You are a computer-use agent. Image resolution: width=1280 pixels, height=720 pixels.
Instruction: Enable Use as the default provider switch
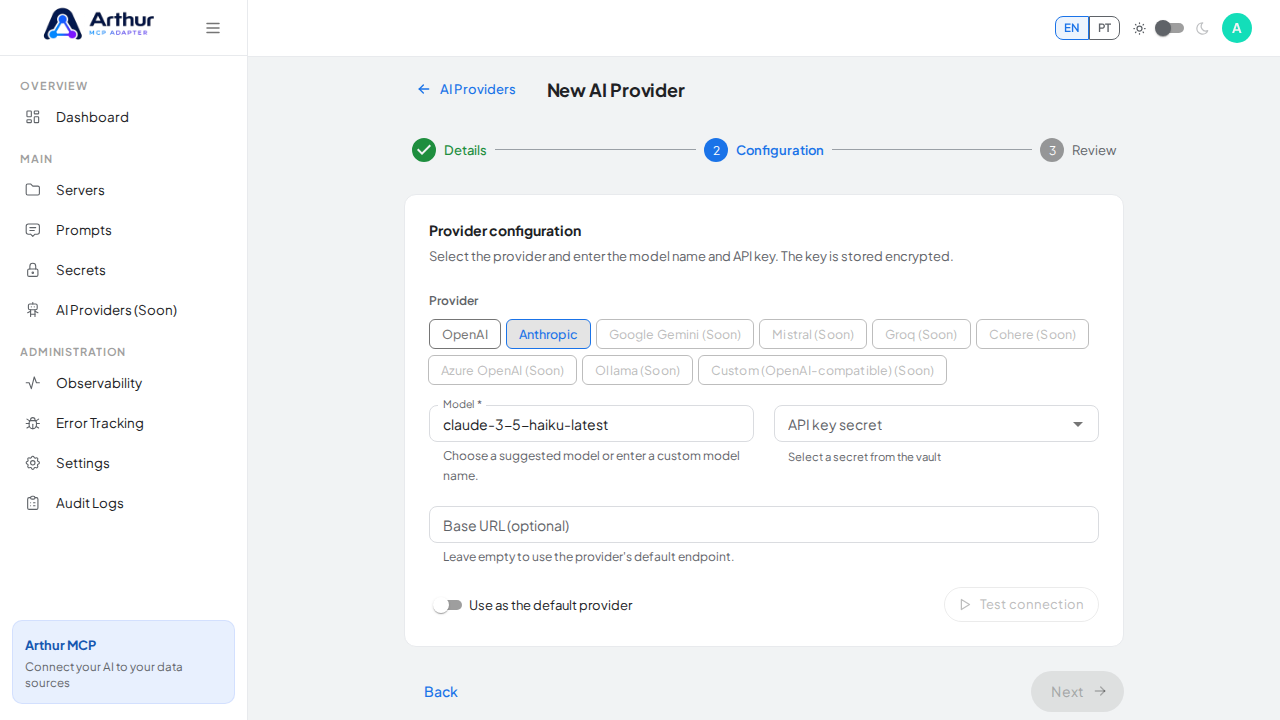pos(447,605)
